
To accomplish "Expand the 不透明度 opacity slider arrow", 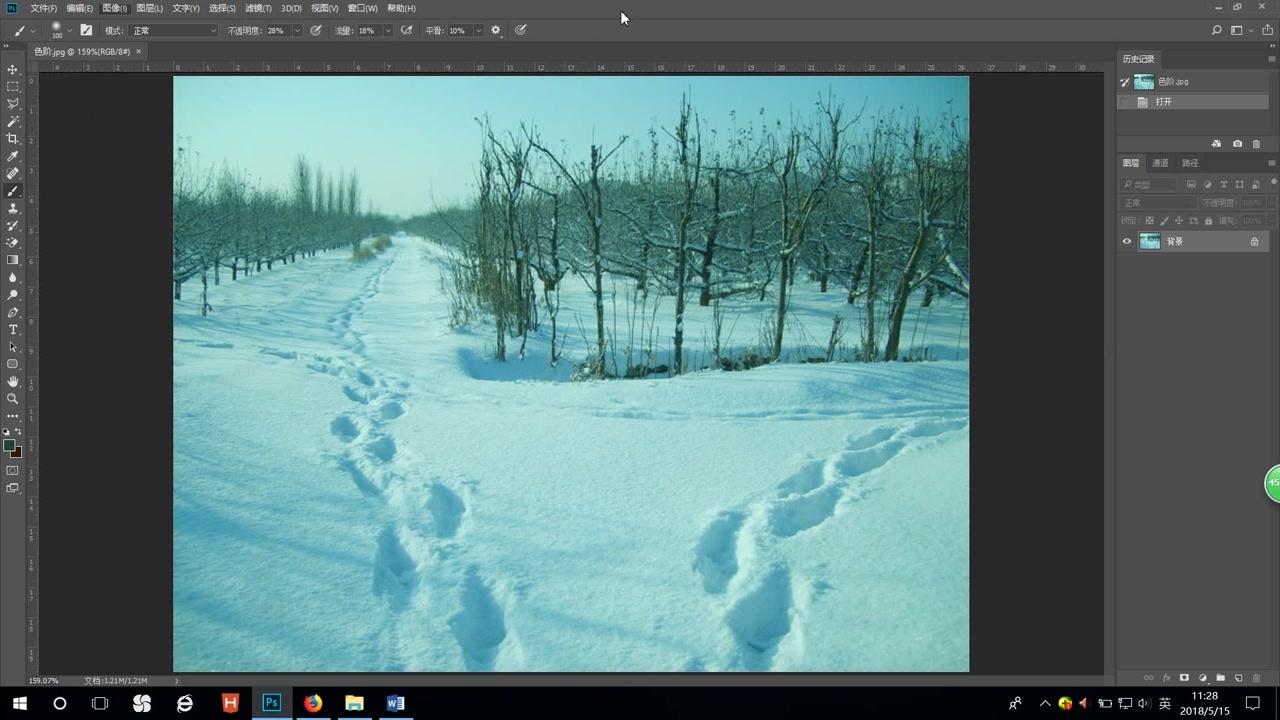I will 297,31.
